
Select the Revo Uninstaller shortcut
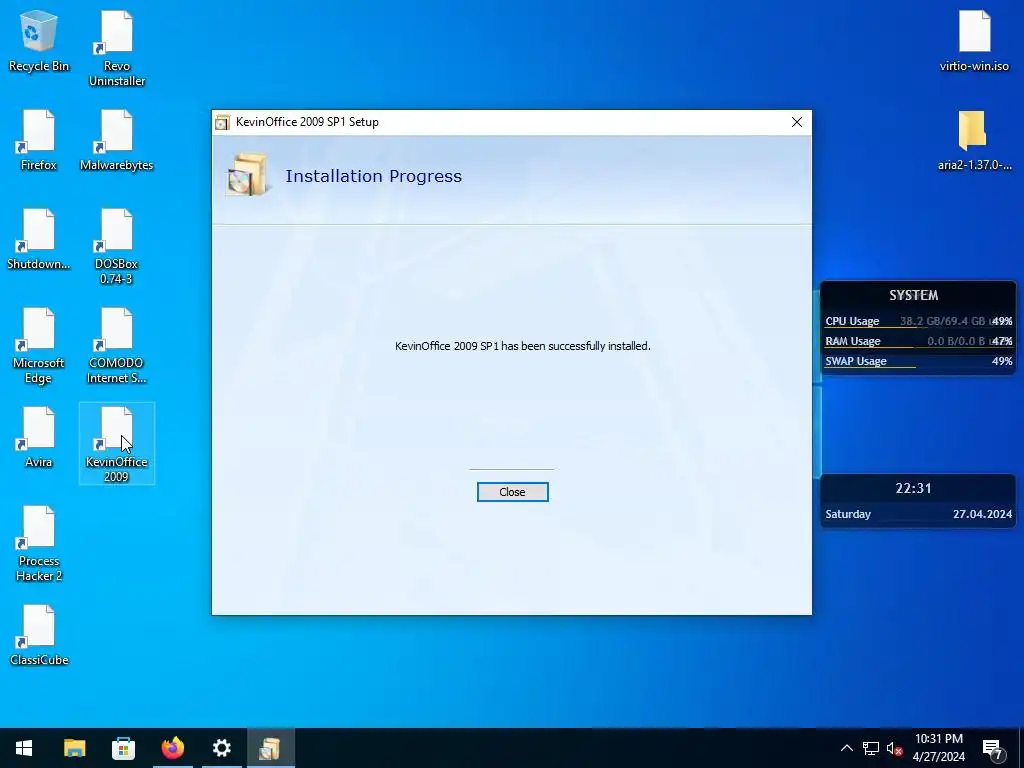pyautogui.click(x=117, y=49)
